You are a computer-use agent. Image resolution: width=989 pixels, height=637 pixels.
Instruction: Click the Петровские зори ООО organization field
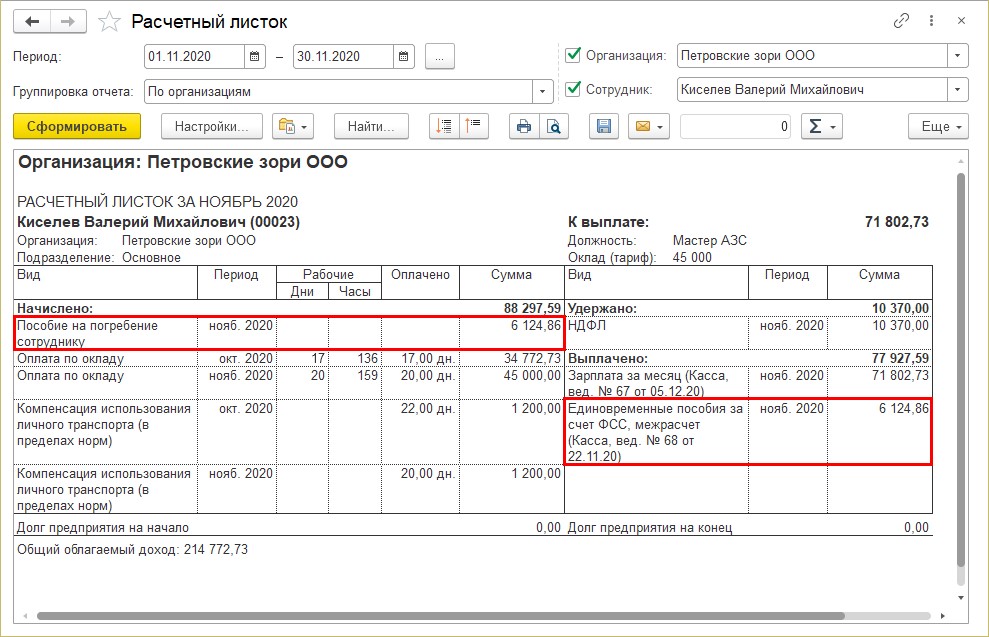pyautogui.click(x=812, y=56)
